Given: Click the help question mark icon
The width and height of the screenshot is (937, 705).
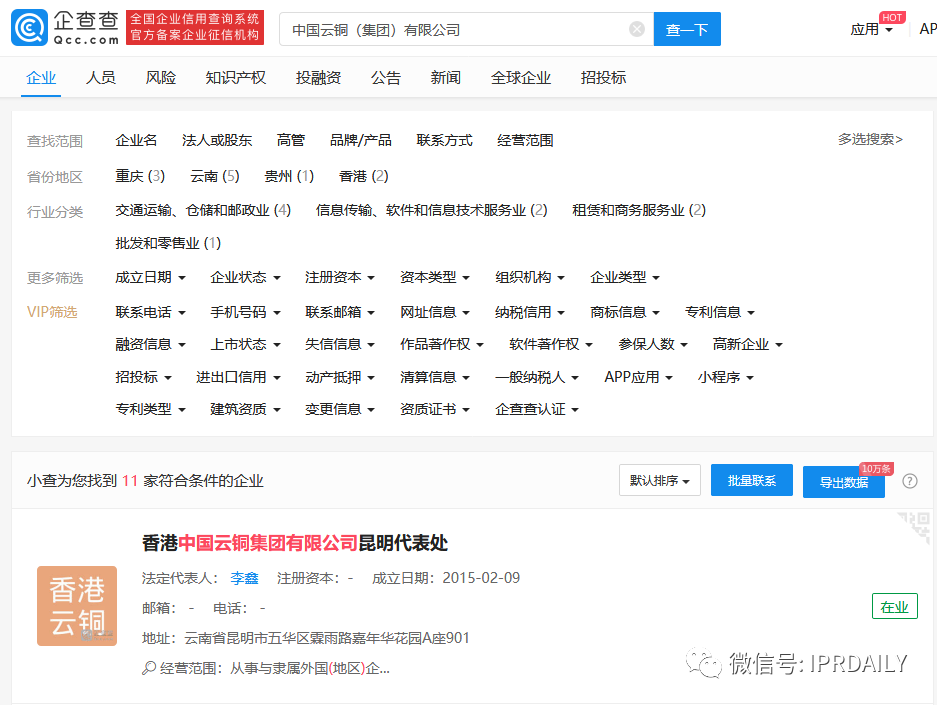Looking at the screenshot, I should tap(910, 481).
